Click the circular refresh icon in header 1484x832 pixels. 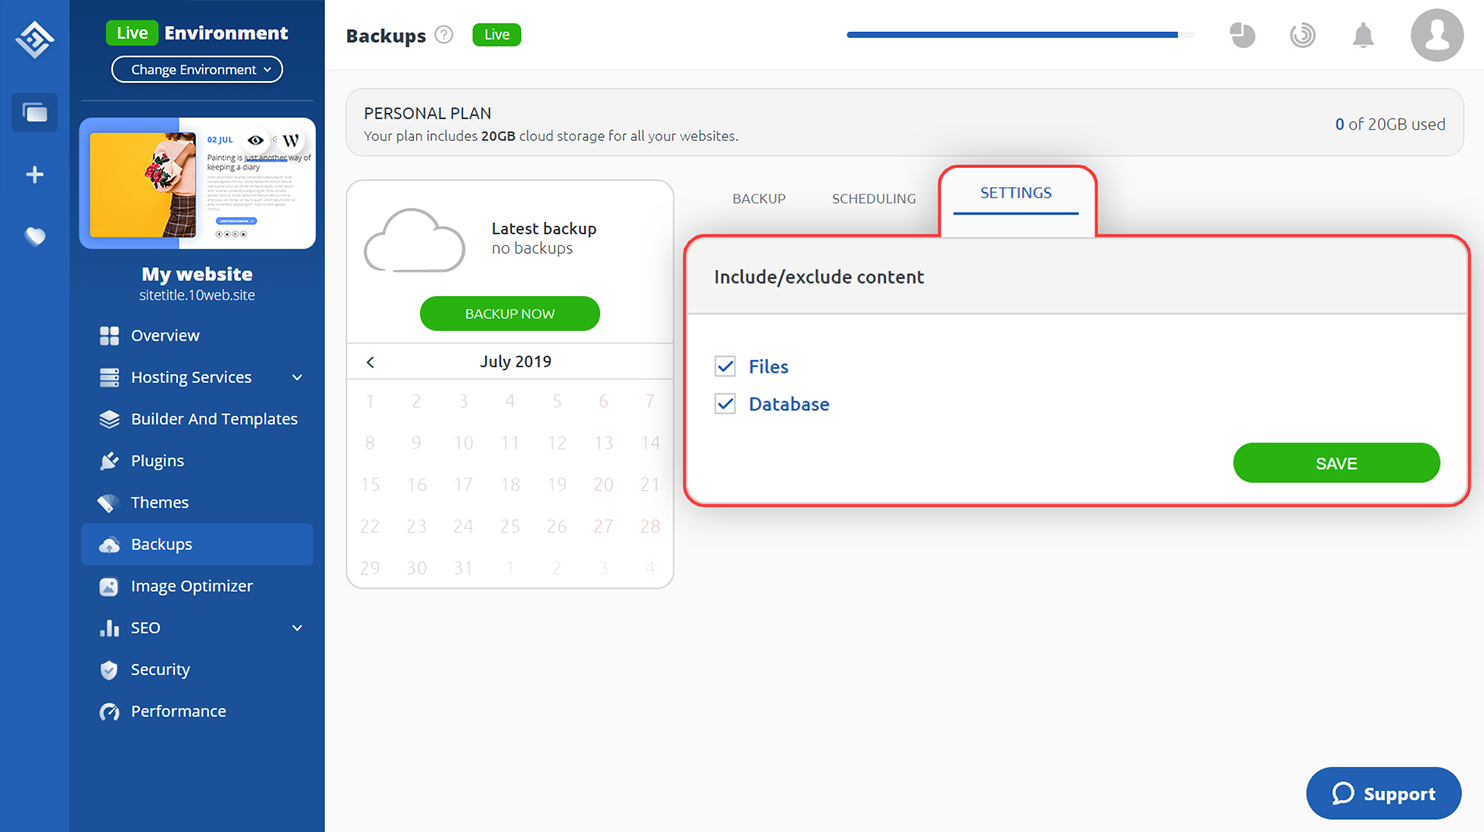1302,36
